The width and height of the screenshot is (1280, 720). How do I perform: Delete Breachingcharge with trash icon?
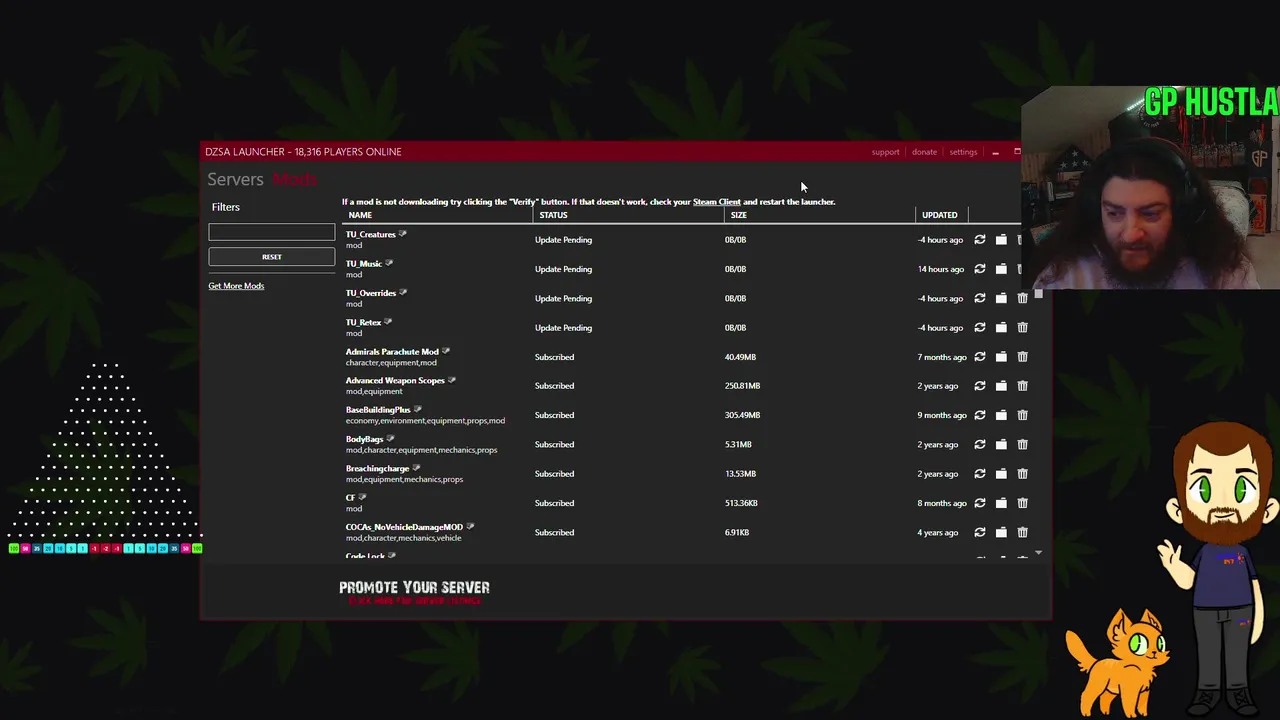(x=1022, y=474)
